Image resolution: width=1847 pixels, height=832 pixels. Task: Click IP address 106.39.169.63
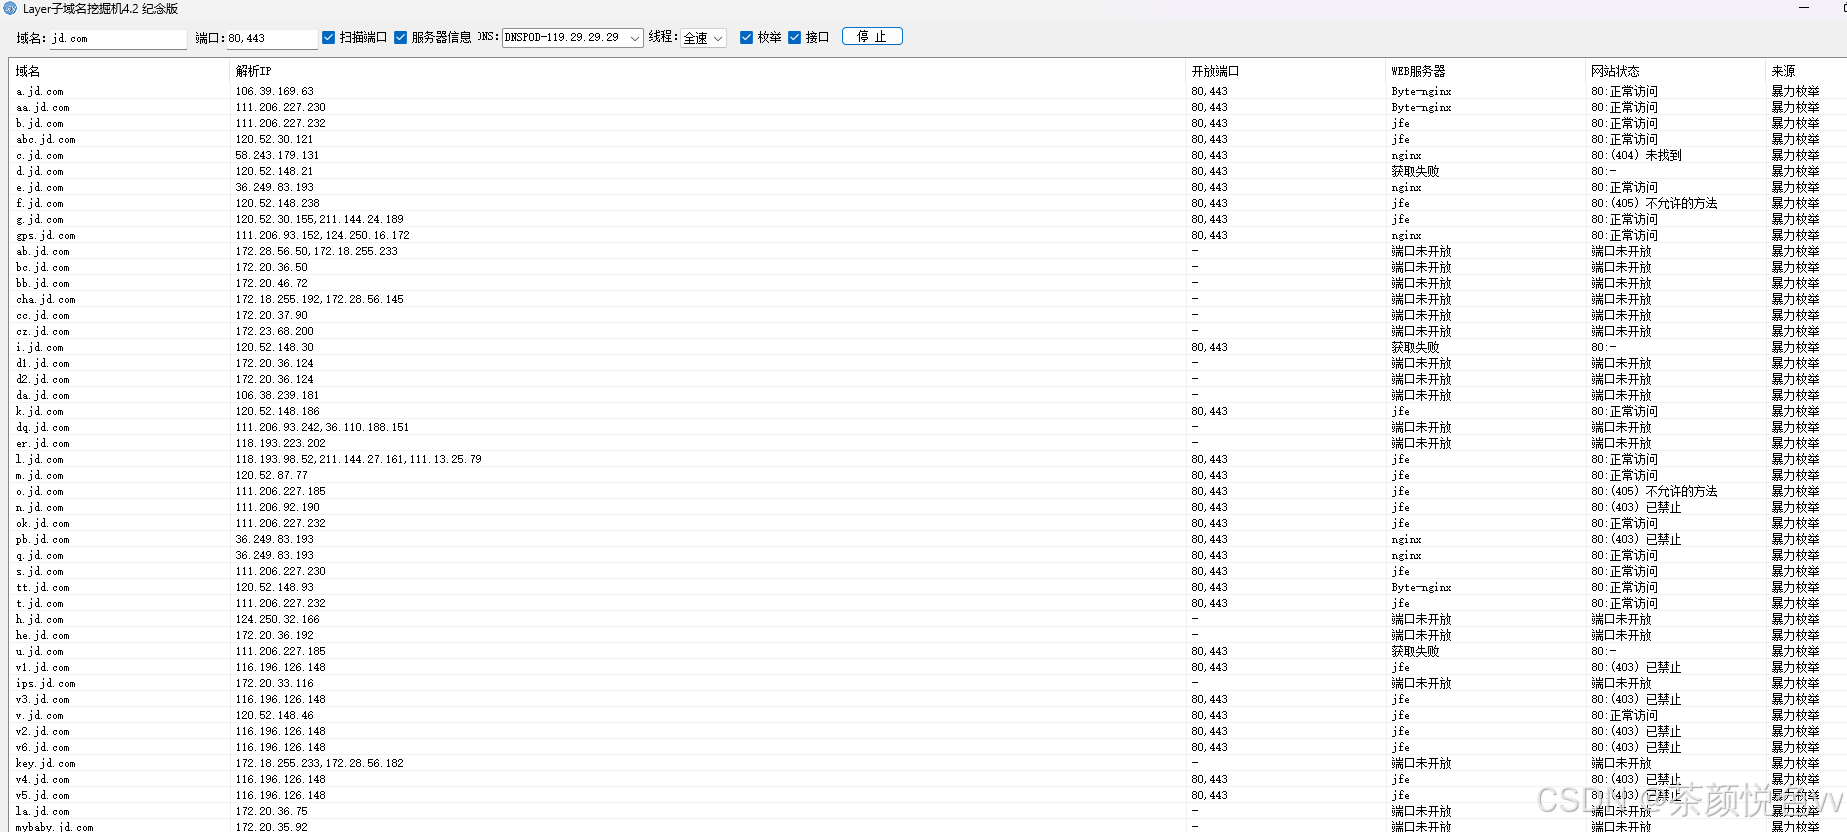[x=275, y=91]
